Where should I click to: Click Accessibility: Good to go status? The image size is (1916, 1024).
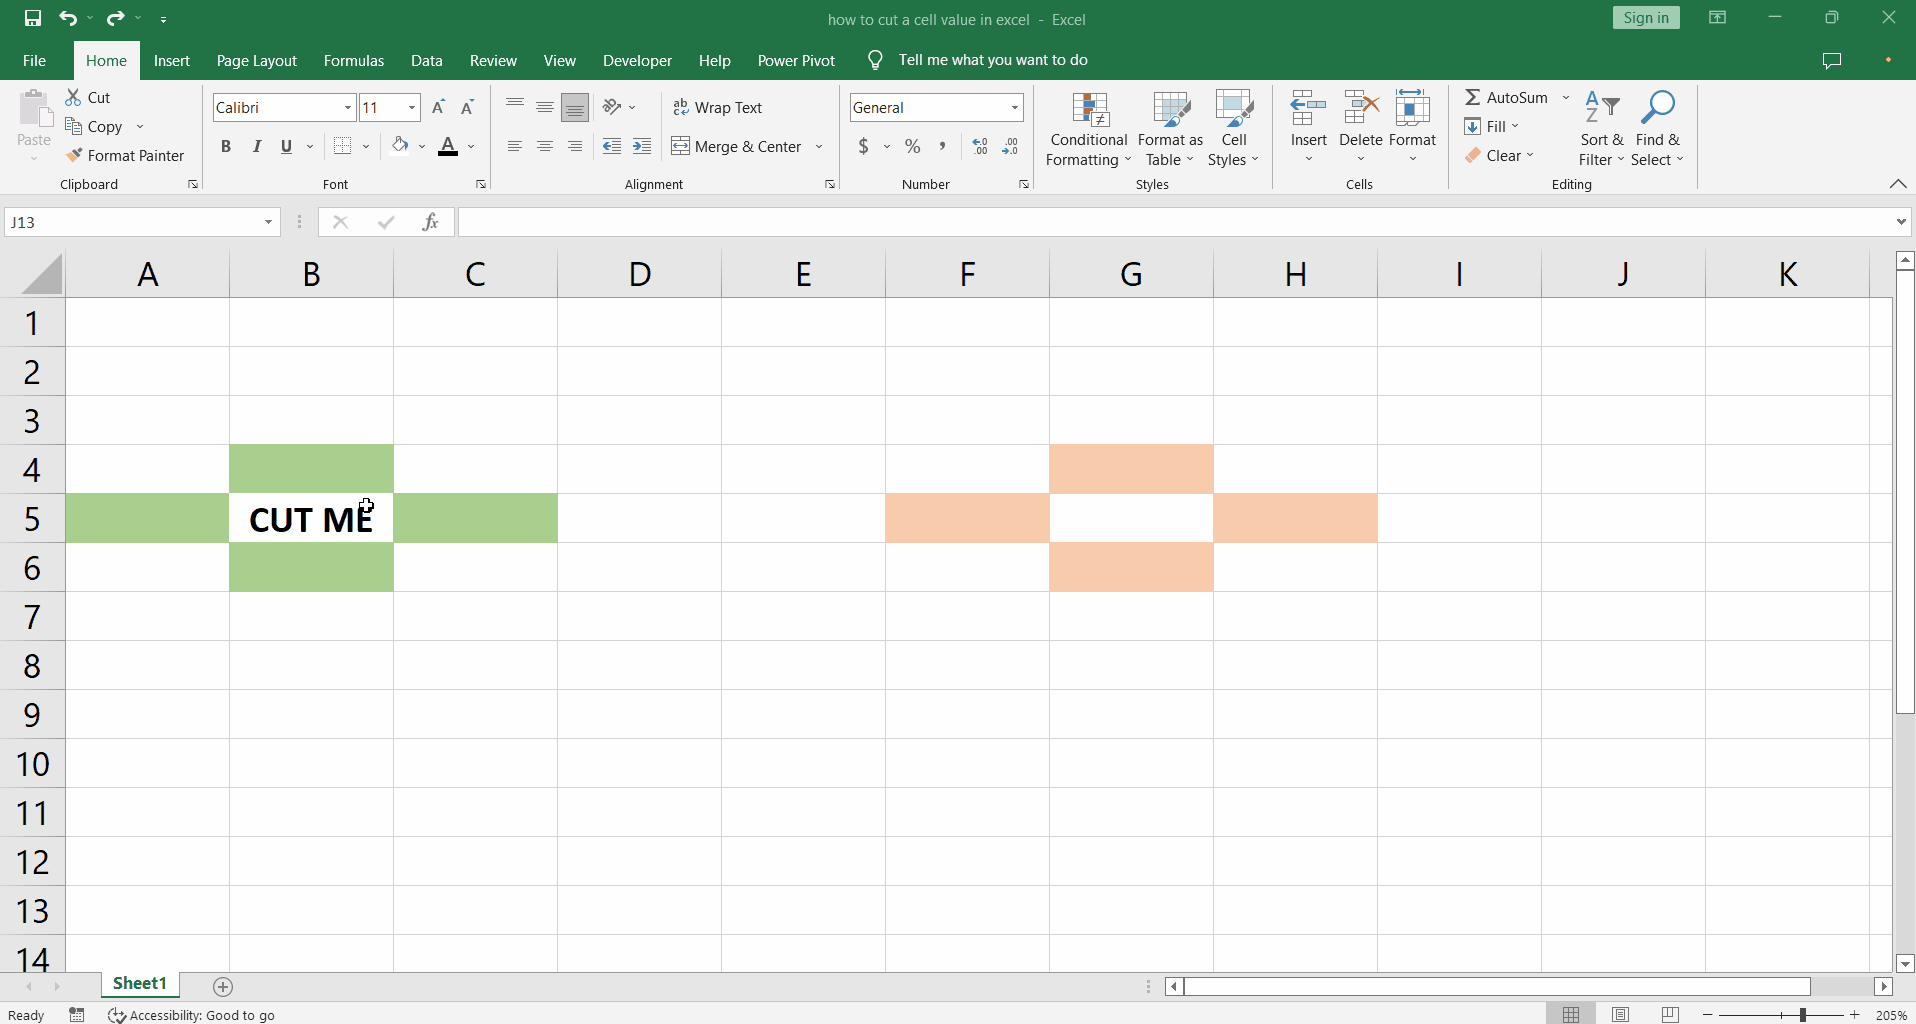(192, 1015)
